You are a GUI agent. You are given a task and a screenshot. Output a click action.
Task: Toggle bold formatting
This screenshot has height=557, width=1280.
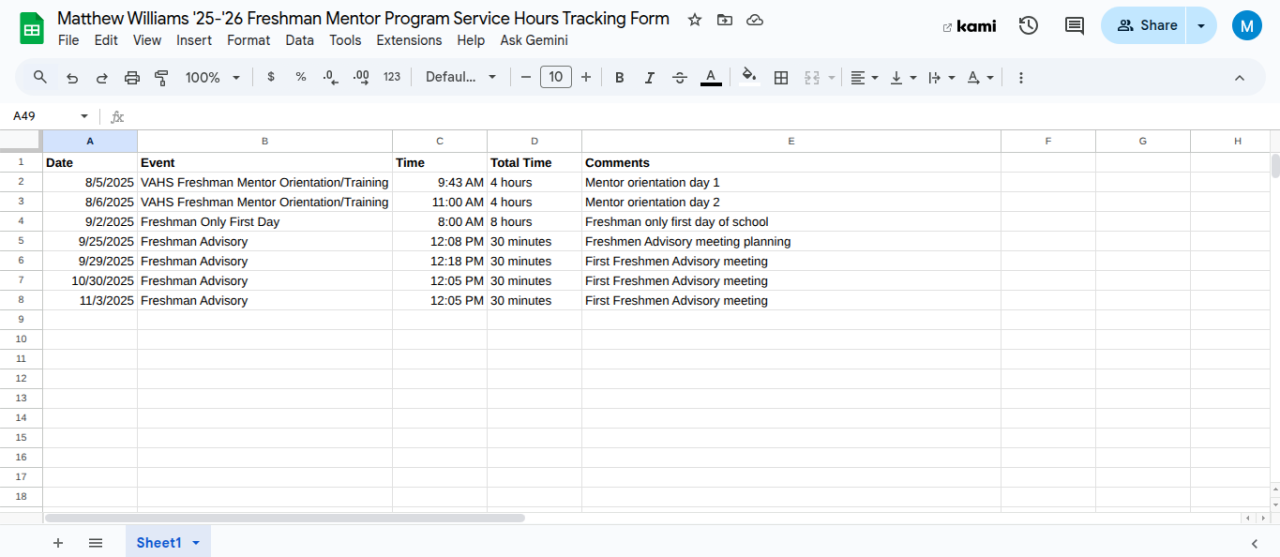(620, 77)
